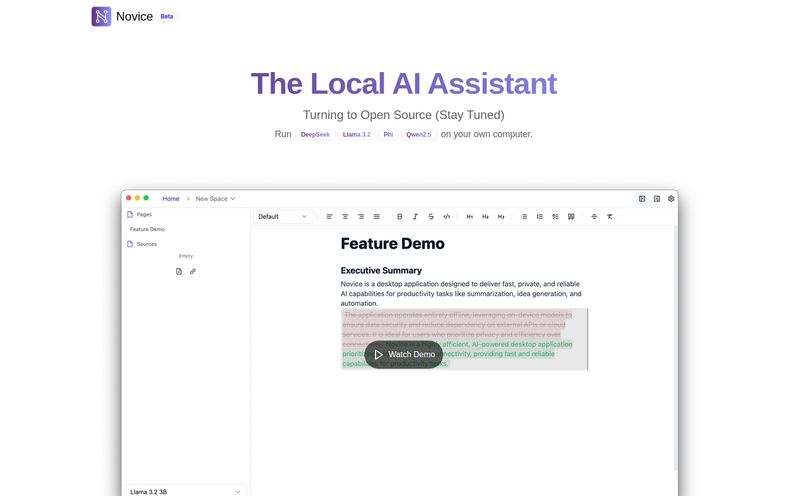This screenshot has height=496, width=800.
Task: Click the Sources section icon
Action: coord(130,244)
